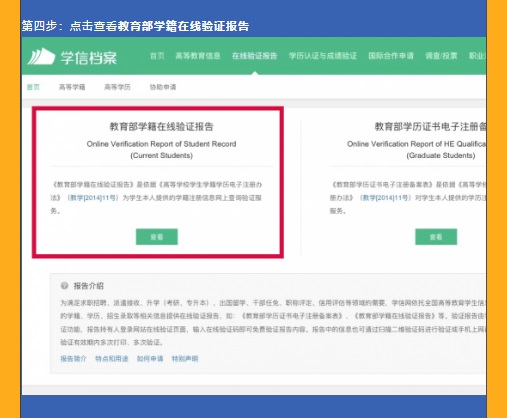The width and height of the screenshot is (507, 418).
Task: Open the 报告简介 link
Action: pyautogui.click(x=73, y=359)
